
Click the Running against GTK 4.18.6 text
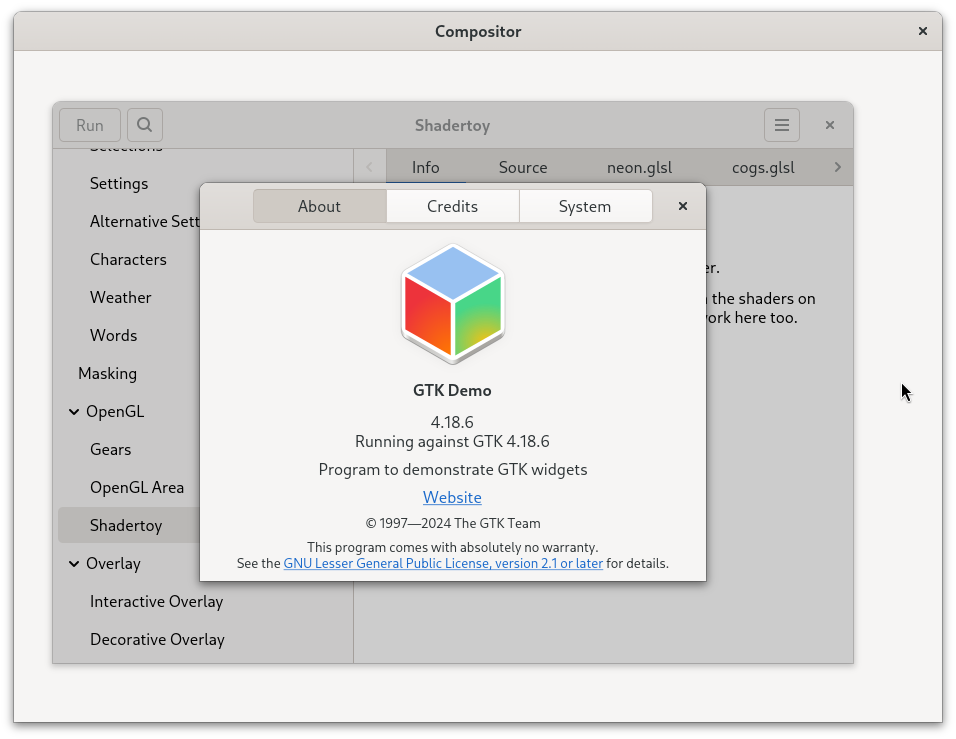click(x=452, y=441)
